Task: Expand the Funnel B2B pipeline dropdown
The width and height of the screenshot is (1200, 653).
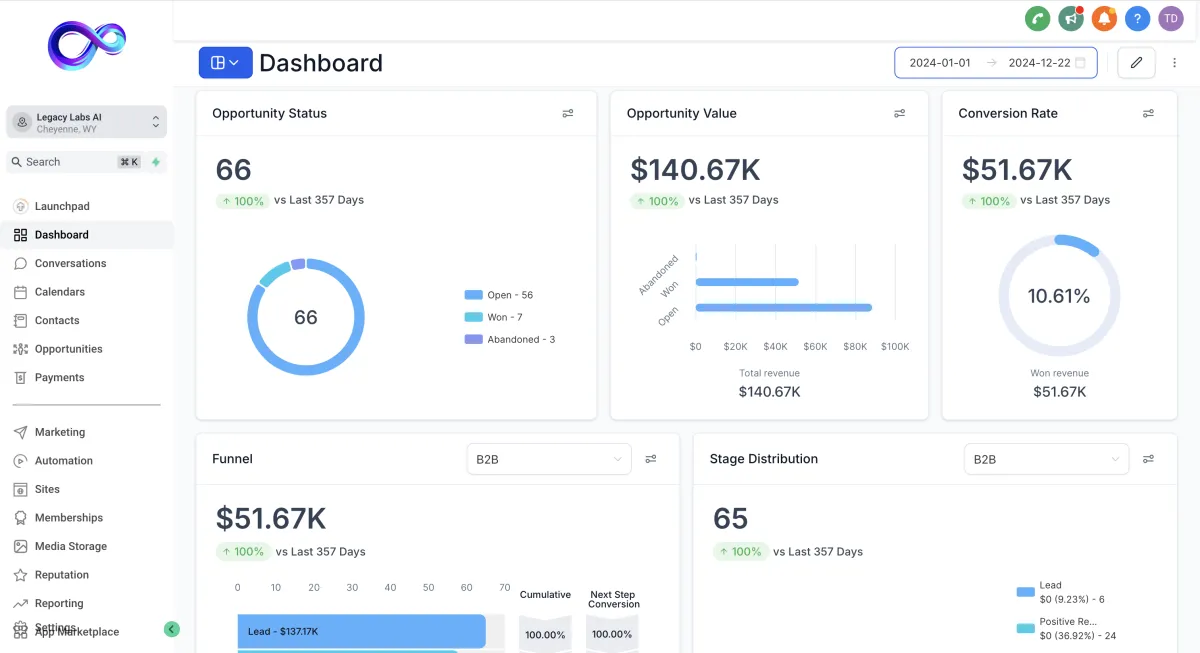Action: pyautogui.click(x=549, y=459)
